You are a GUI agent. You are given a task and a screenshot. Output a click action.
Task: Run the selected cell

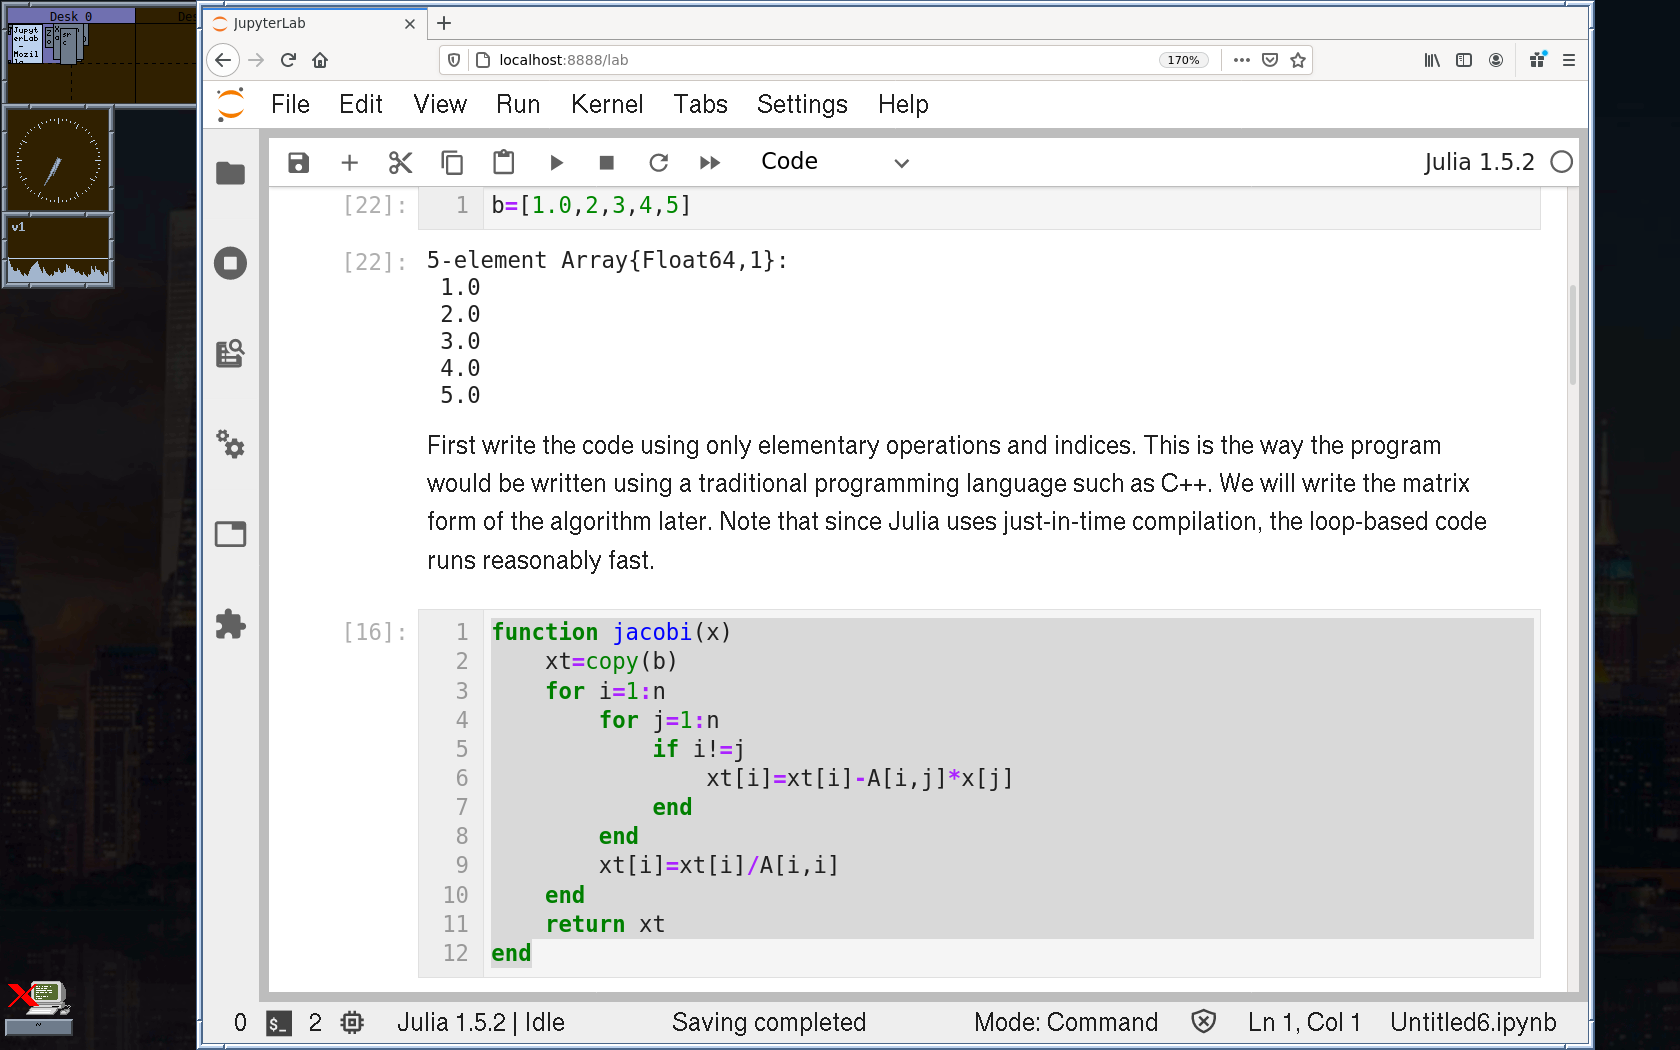click(556, 162)
